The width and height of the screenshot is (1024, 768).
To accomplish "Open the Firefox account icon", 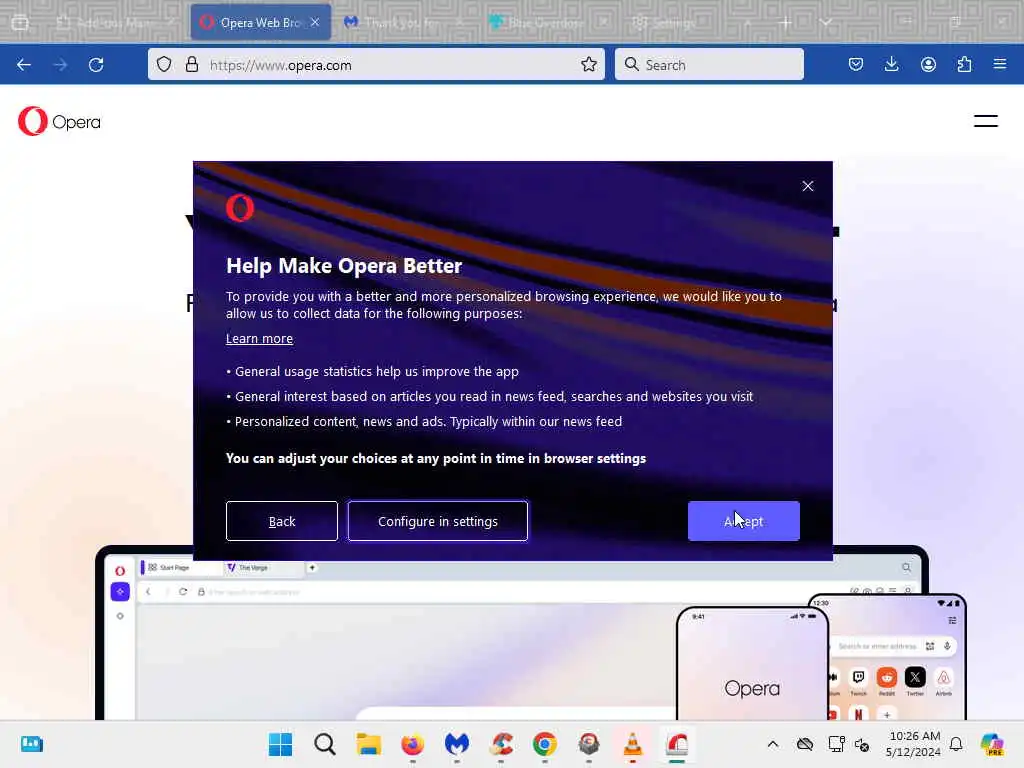I will click(928, 65).
